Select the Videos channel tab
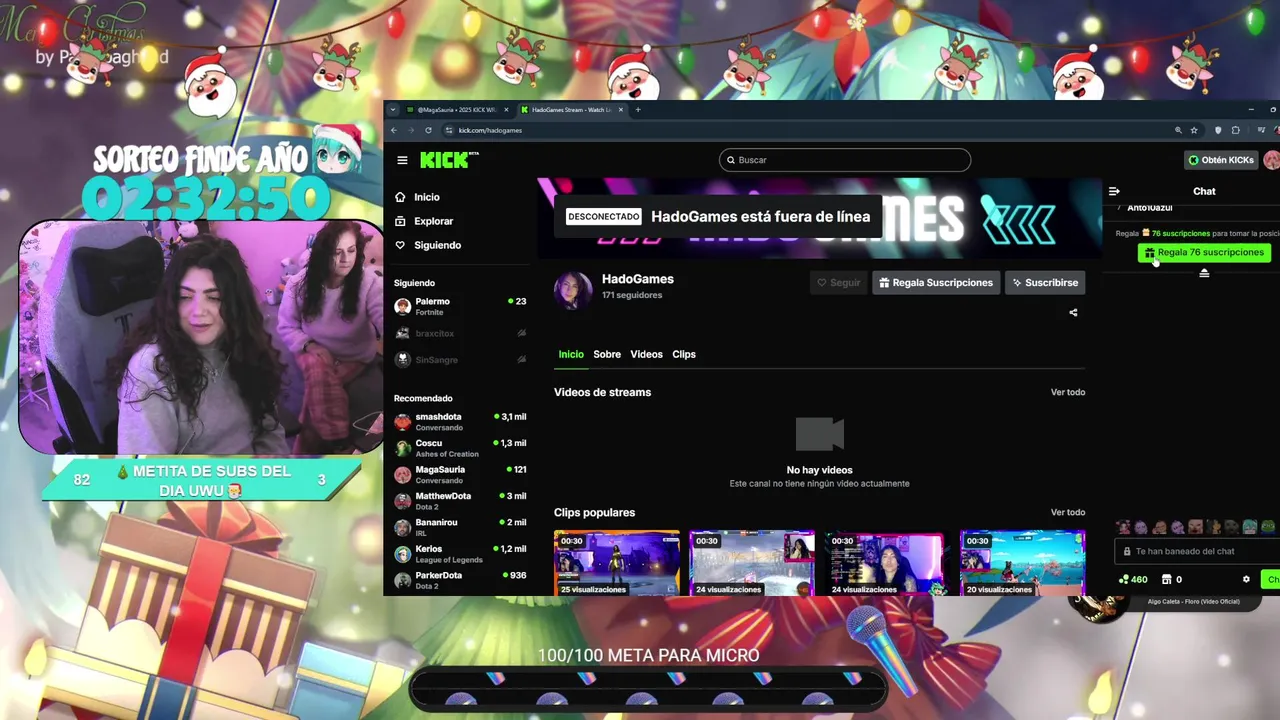The width and height of the screenshot is (1280, 720). tap(646, 354)
